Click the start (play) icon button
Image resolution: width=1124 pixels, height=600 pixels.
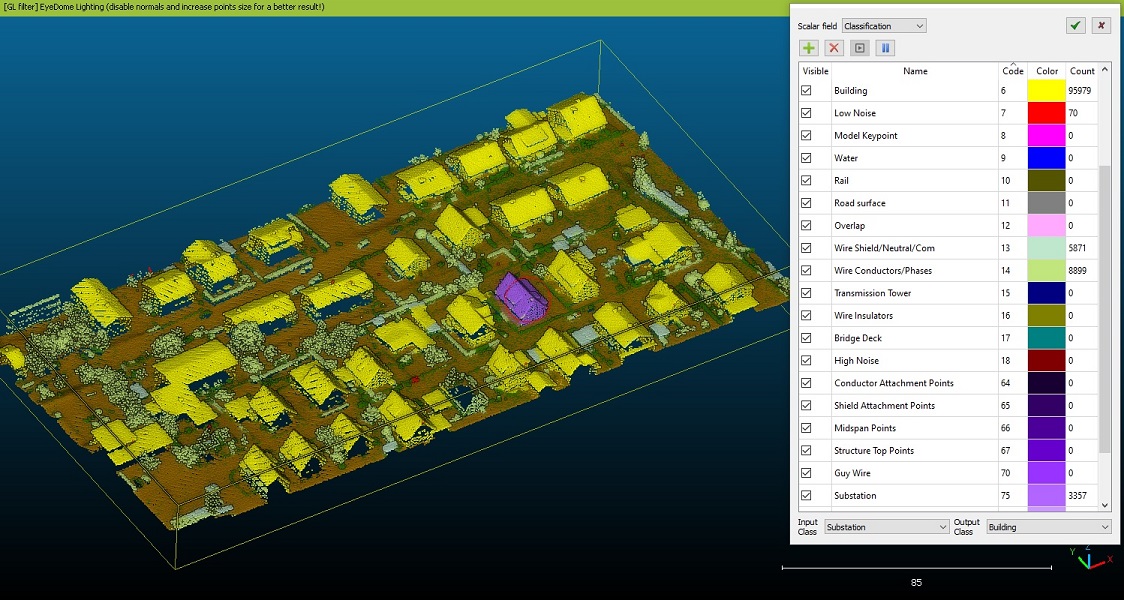tap(859, 48)
